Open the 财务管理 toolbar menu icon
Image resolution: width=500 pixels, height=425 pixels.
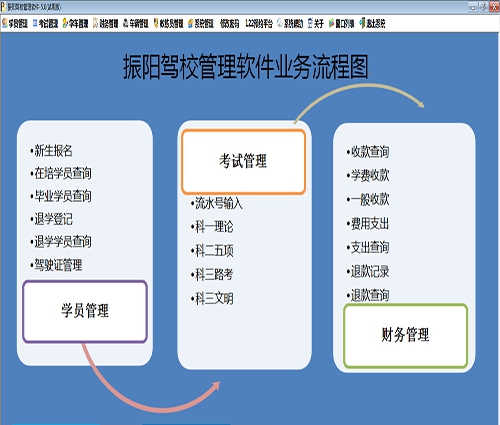(x=95, y=23)
